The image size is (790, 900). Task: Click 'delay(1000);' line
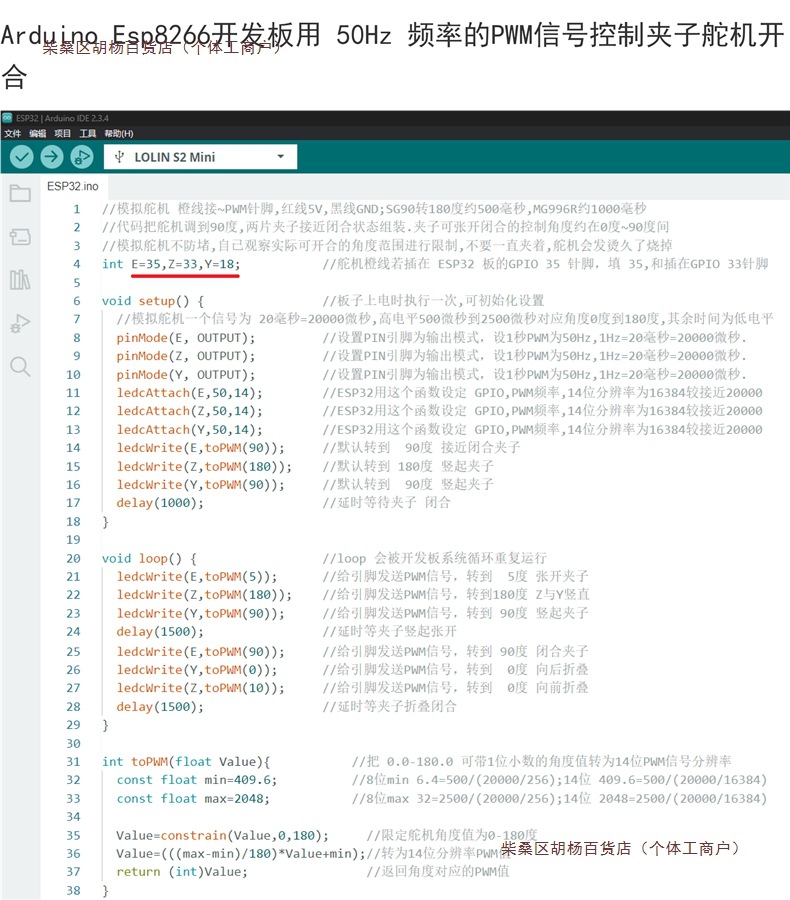coord(160,503)
